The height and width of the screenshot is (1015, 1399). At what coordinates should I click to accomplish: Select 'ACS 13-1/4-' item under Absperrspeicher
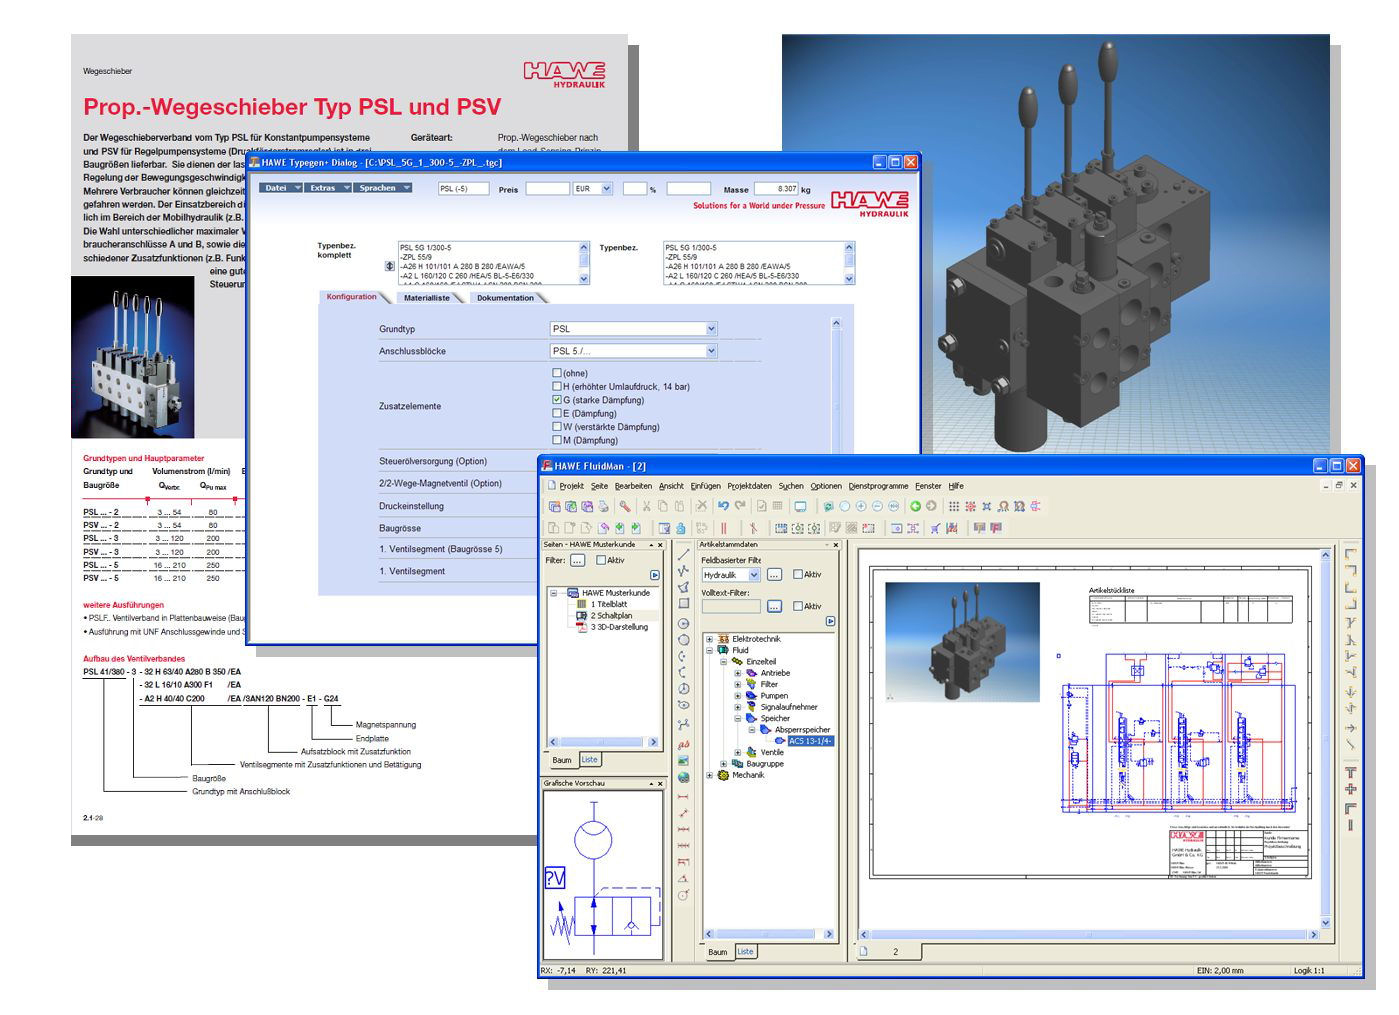[810, 741]
